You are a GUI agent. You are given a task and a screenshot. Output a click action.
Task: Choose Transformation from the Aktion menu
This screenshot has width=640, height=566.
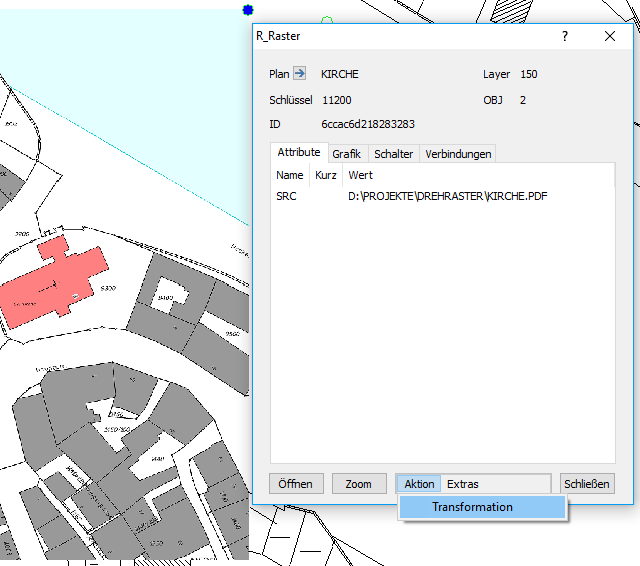(x=472, y=507)
